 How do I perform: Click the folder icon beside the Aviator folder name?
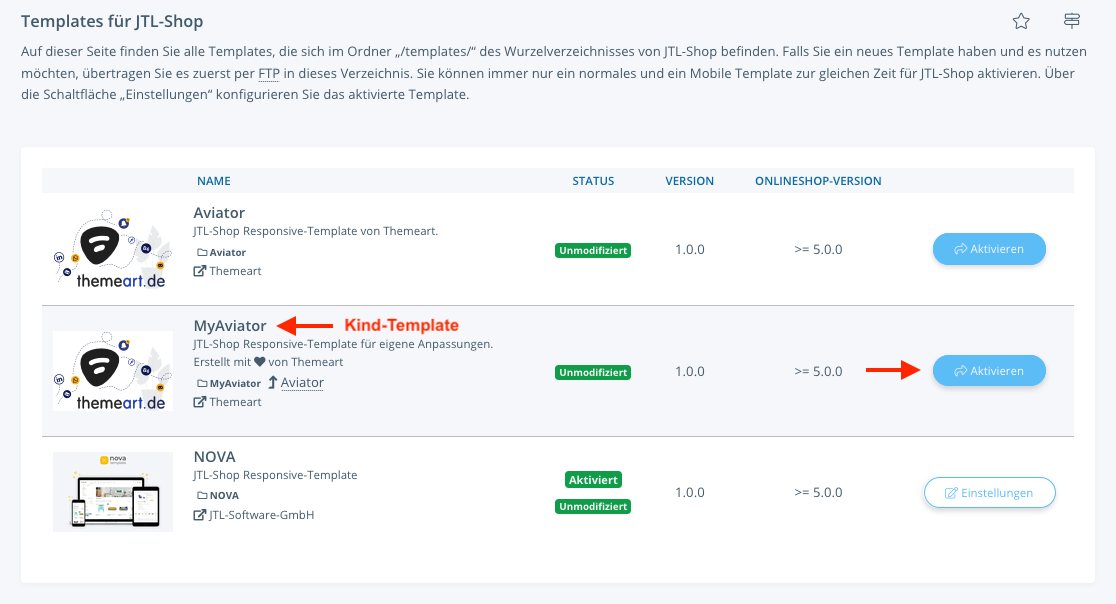tap(202, 253)
